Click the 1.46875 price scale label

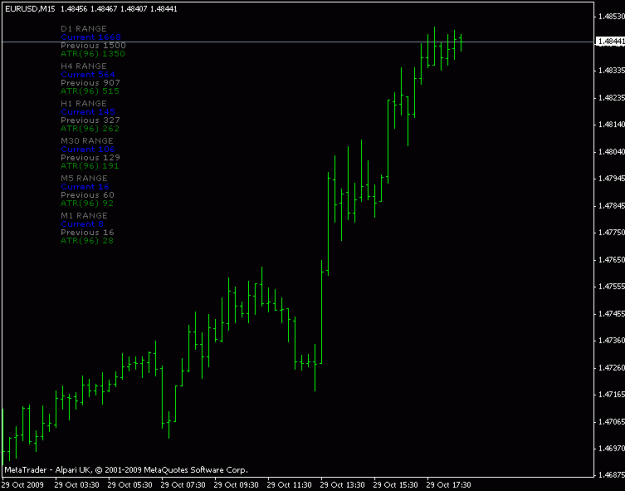[611, 476]
